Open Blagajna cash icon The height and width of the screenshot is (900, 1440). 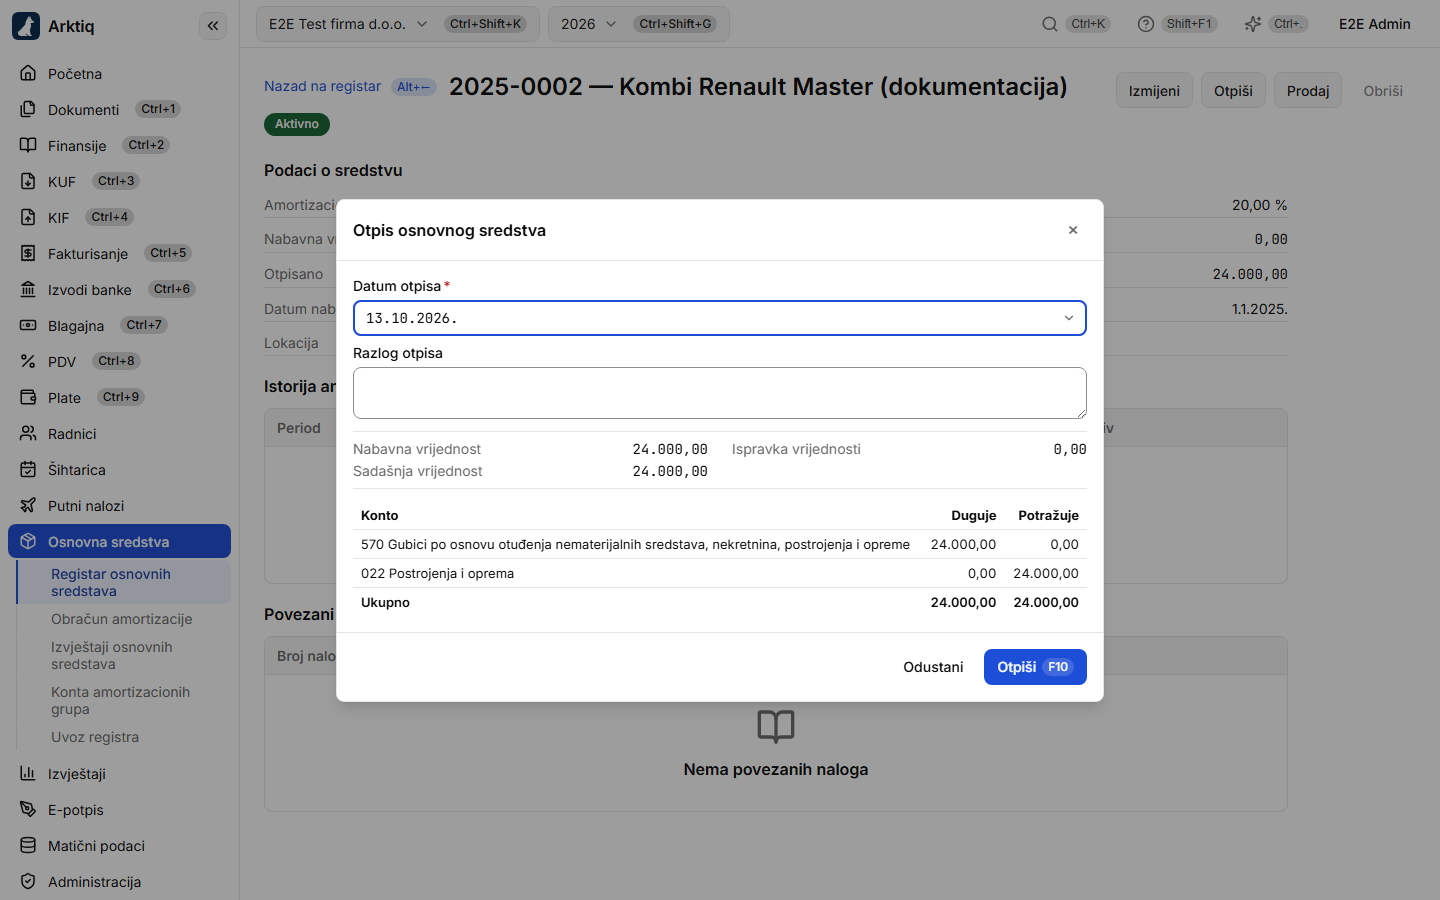coord(28,325)
